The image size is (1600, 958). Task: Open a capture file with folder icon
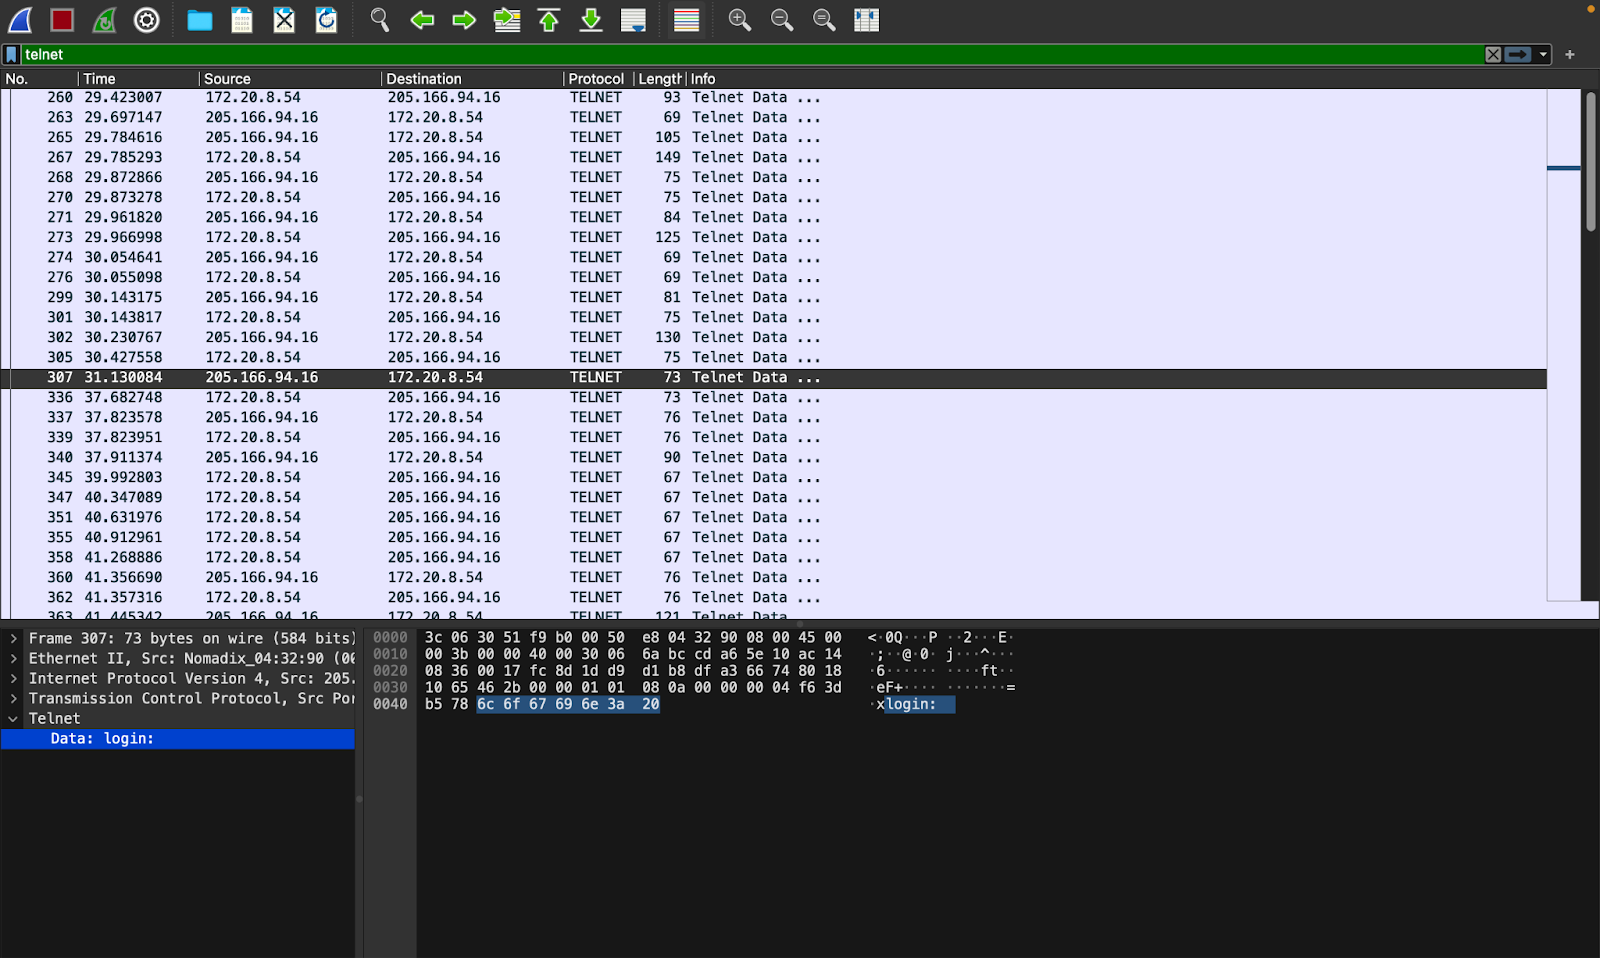pyautogui.click(x=200, y=20)
